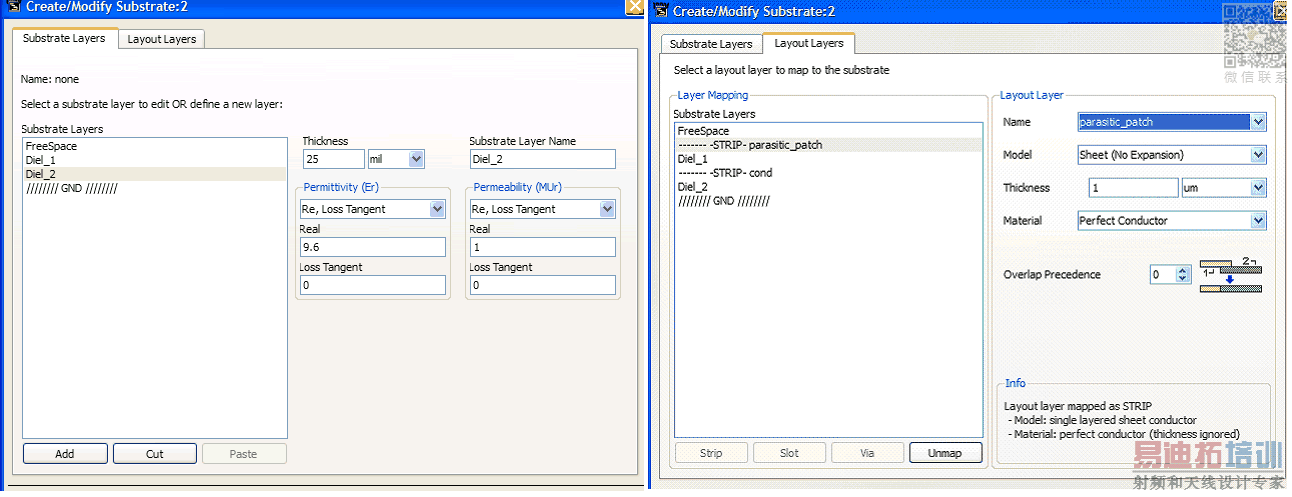
Task: Select STRIP parasitic_patch row in layer mapping
Action: coord(829,145)
